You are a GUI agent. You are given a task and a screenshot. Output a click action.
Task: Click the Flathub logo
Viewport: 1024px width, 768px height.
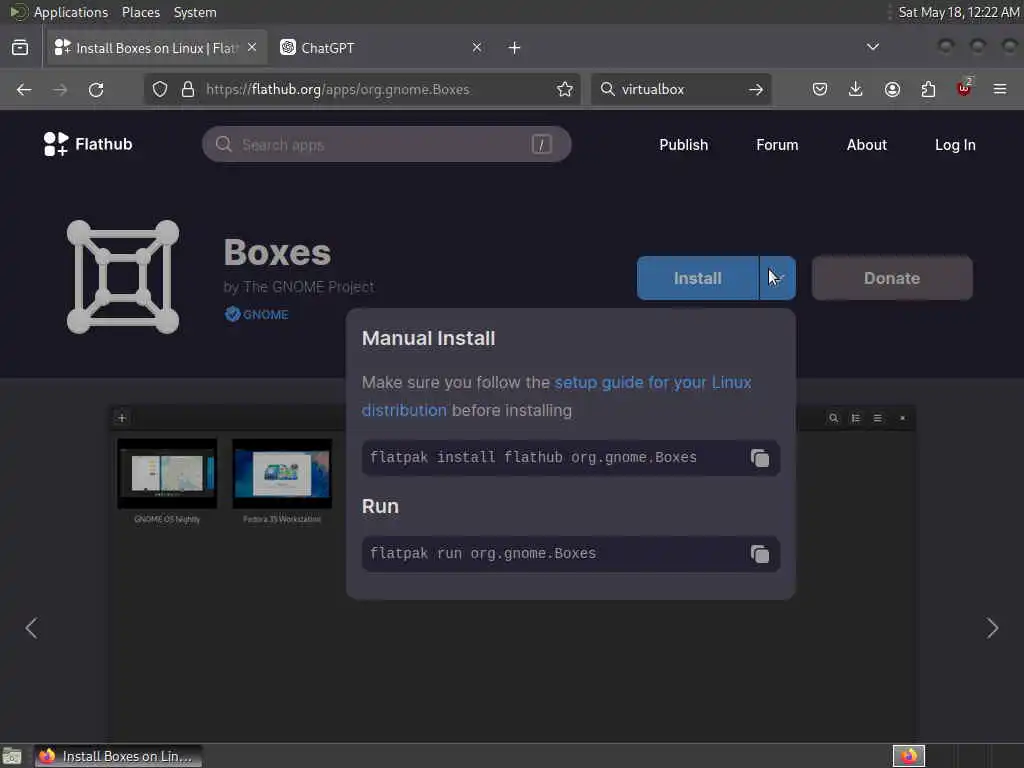tap(88, 144)
